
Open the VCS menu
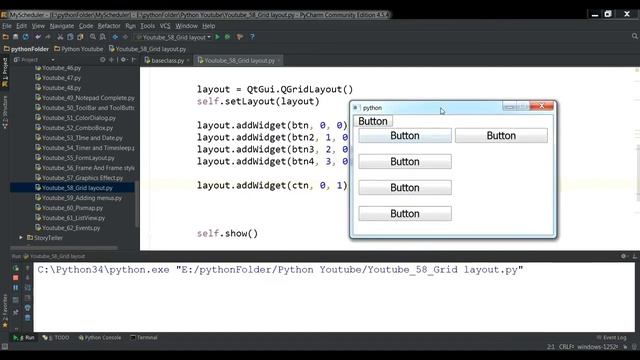click(165, 26)
